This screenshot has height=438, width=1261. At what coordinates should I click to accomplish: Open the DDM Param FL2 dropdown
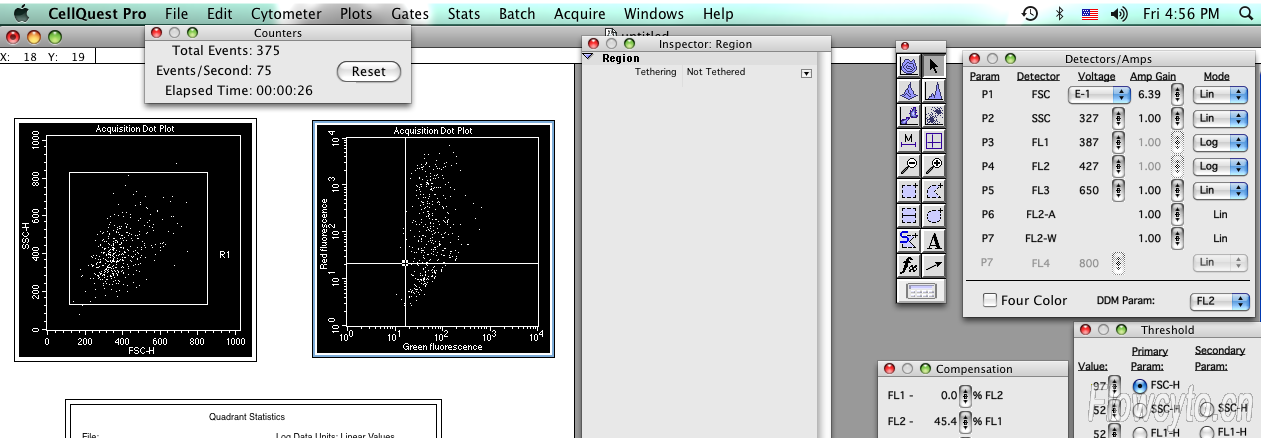1219,300
